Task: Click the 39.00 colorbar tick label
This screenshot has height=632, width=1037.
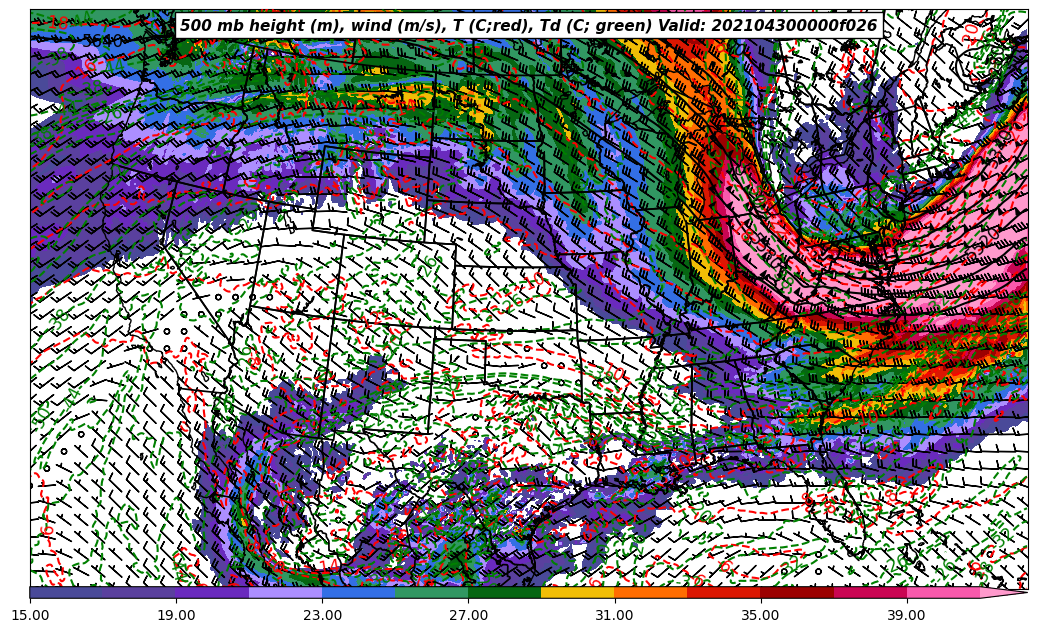Action: (906, 615)
